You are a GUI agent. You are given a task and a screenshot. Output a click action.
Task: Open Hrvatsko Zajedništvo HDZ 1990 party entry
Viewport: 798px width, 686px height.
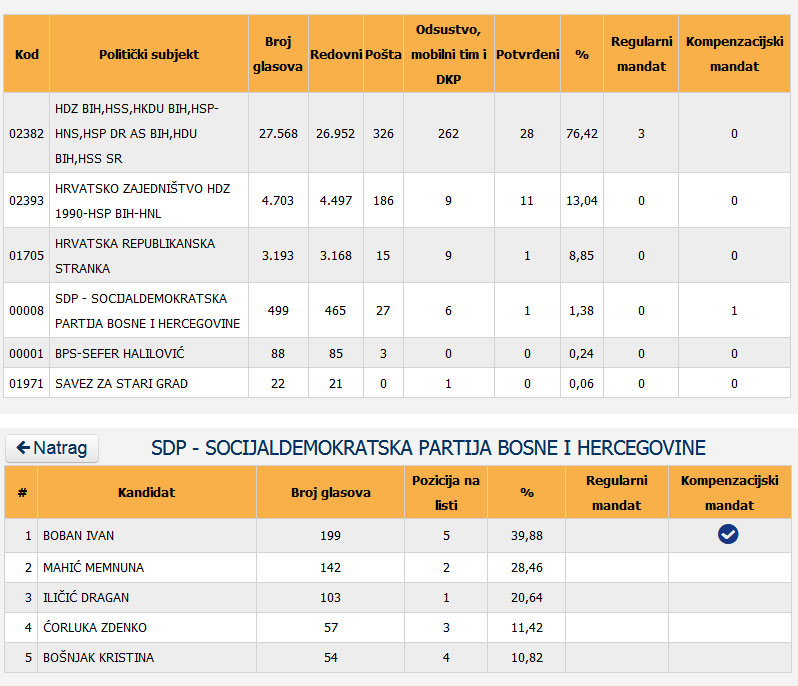point(136,200)
